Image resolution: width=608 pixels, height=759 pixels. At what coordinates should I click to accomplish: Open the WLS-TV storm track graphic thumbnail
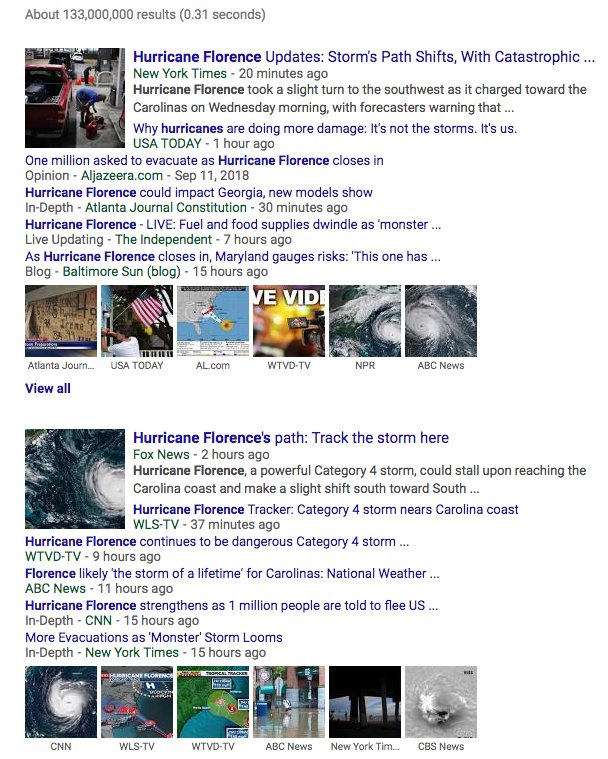point(137,702)
